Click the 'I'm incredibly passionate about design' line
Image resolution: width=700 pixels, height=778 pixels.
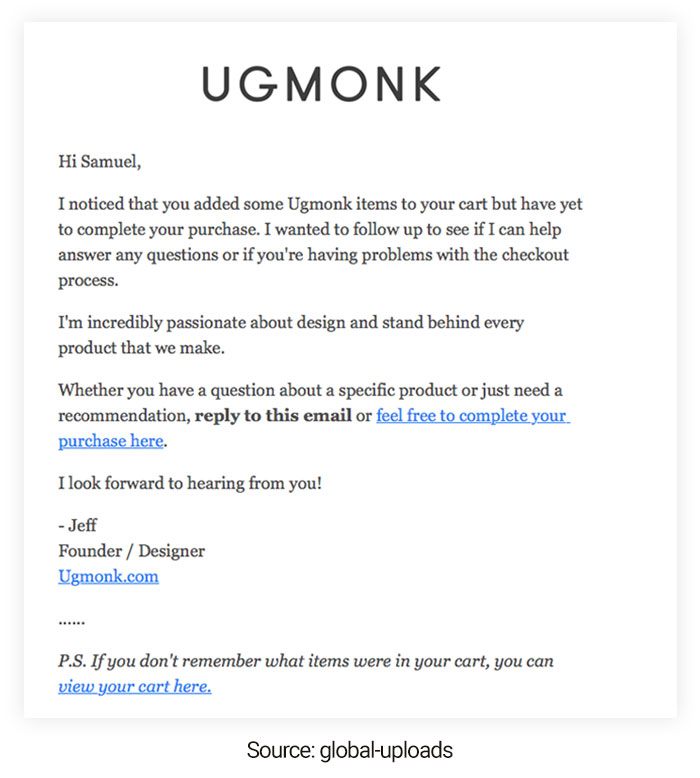pos(290,323)
